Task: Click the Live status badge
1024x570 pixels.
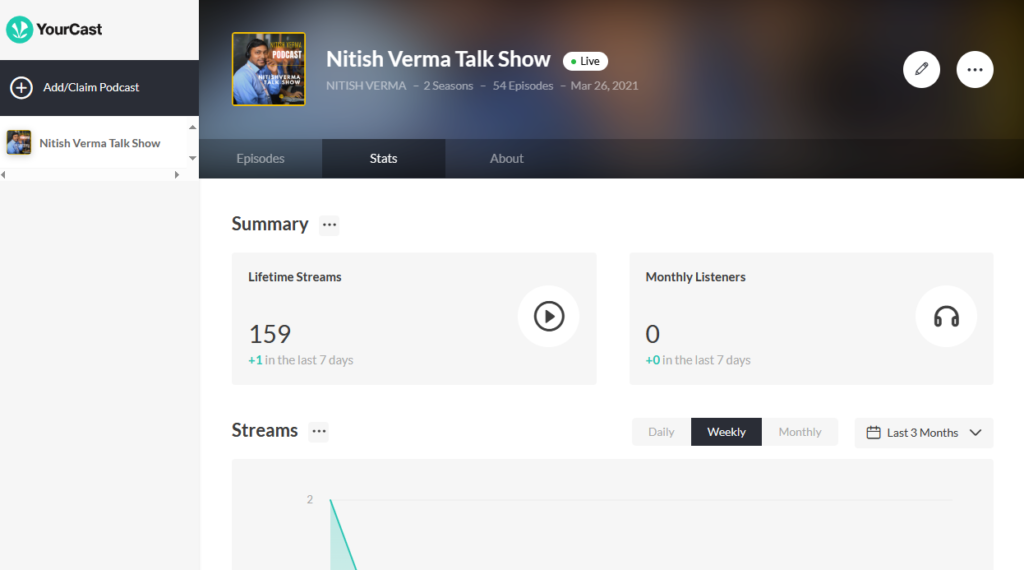Action: (x=585, y=61)
